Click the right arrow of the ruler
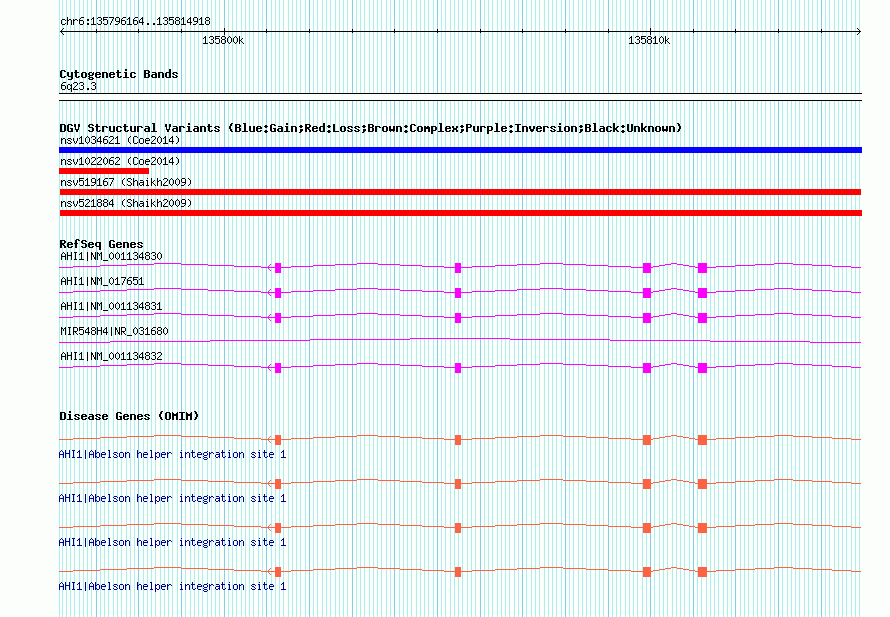890x617 pixels. (859, 32)
